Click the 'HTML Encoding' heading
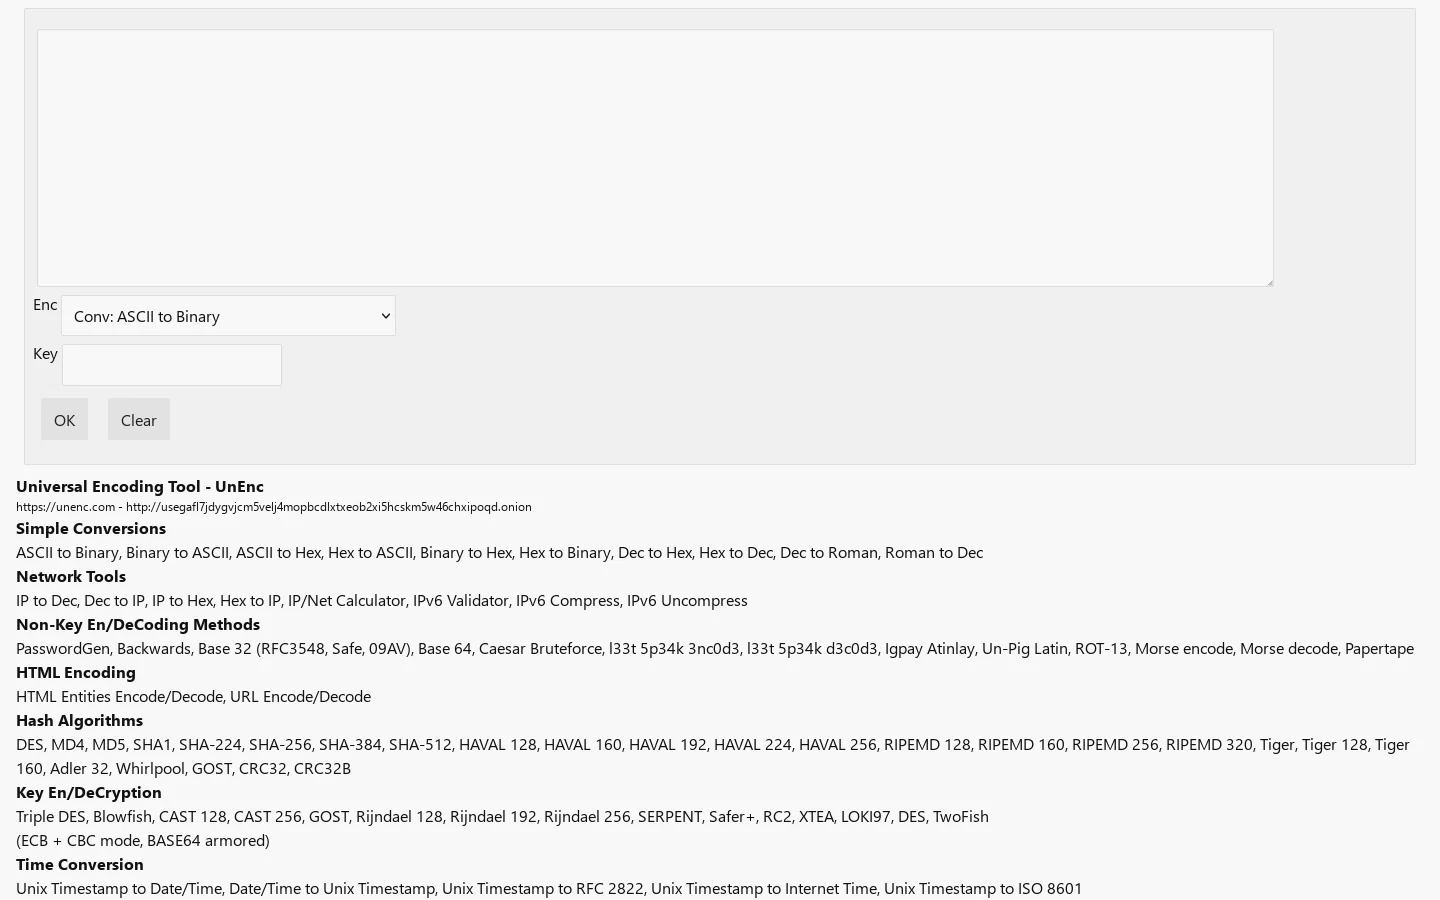Viewport: 1440px width, 900px height. pyautogui.click(x=76, y=673)
